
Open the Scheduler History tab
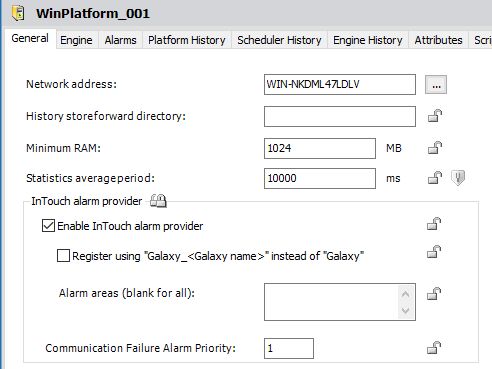pyautogui.click(x=279, y=40)
